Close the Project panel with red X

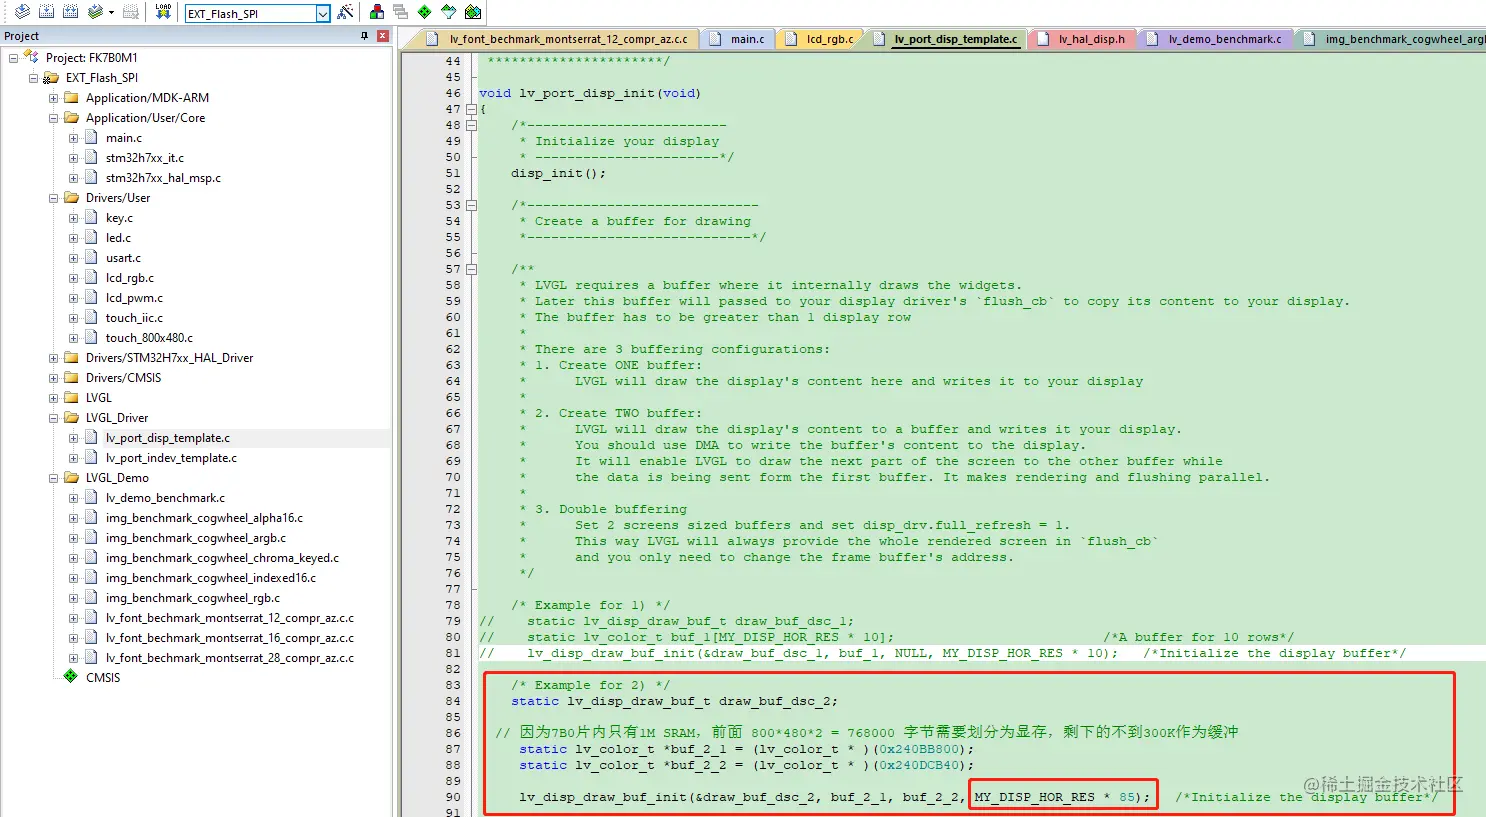point(382,36)
